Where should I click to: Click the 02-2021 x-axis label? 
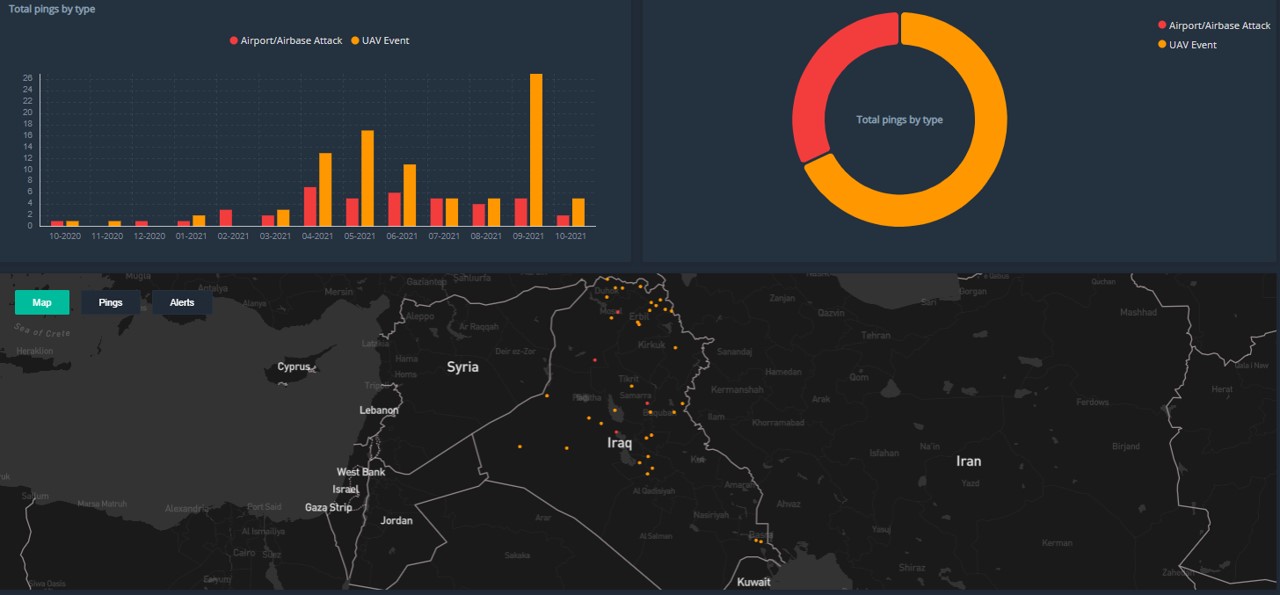(x=233, y=235)
